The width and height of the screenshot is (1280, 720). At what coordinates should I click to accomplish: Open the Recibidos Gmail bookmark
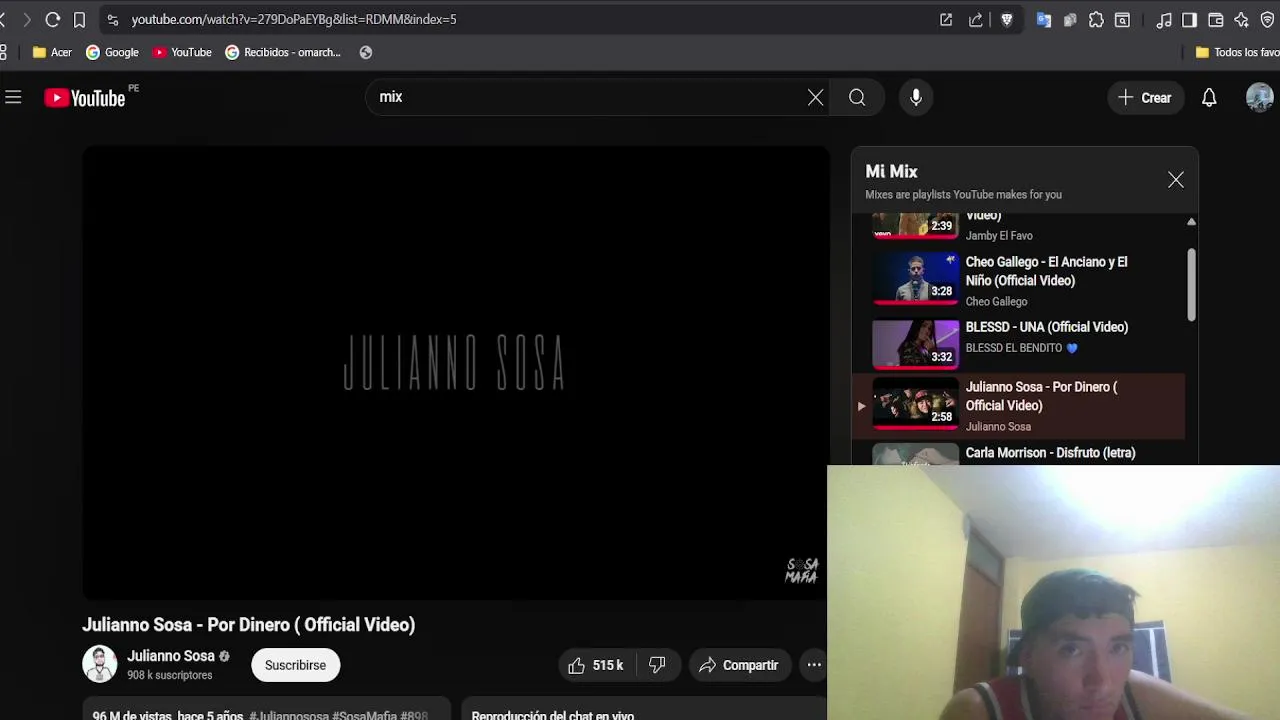tap(283, 52)
